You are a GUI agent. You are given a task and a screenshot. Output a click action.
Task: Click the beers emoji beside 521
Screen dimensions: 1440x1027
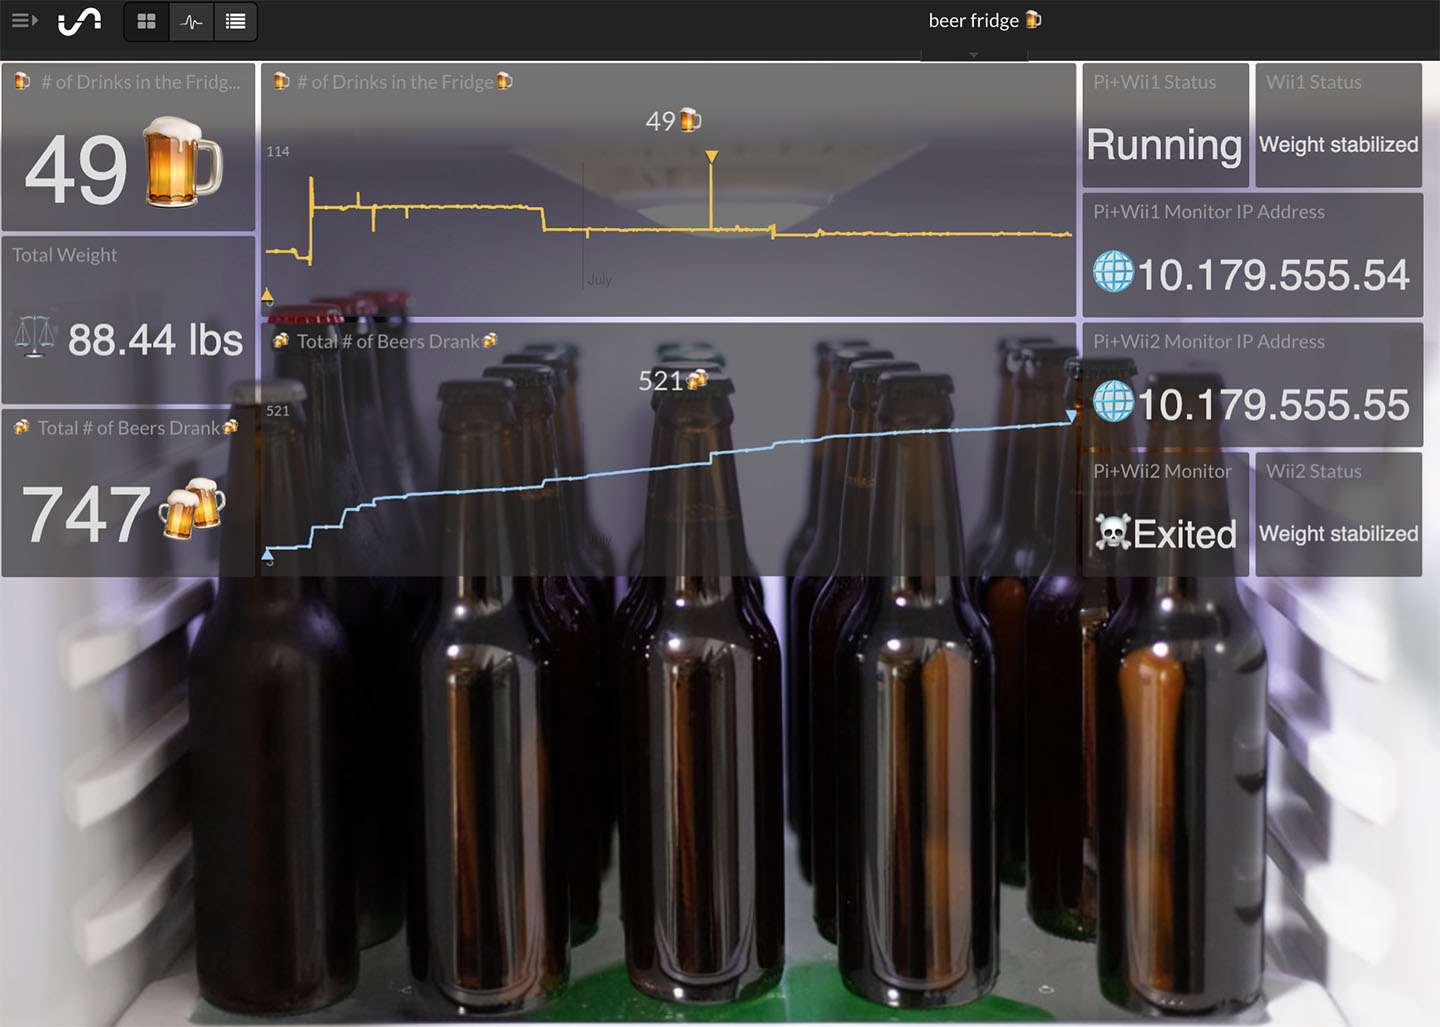(x=697, y=379)
